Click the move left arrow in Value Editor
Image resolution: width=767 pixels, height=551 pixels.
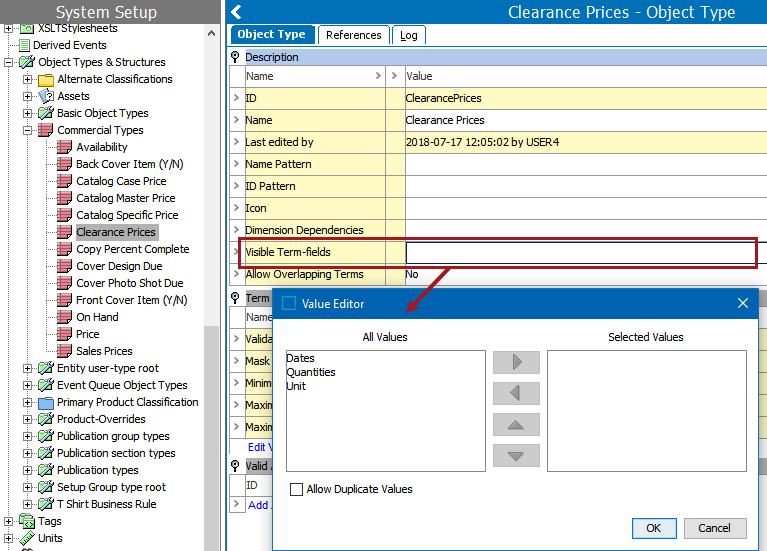pyautogui.click(x=516, y=393)
